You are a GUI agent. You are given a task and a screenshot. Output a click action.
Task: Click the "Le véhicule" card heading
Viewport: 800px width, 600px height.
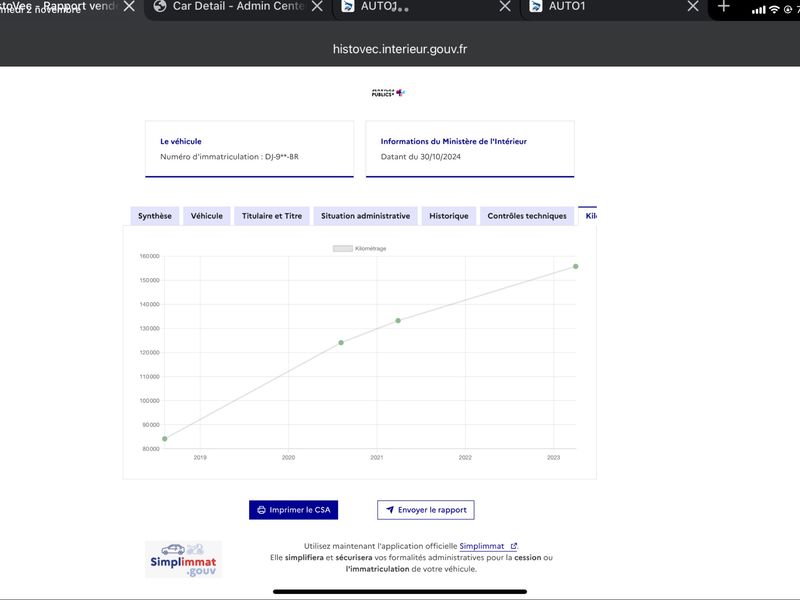(x=181, y=141)
